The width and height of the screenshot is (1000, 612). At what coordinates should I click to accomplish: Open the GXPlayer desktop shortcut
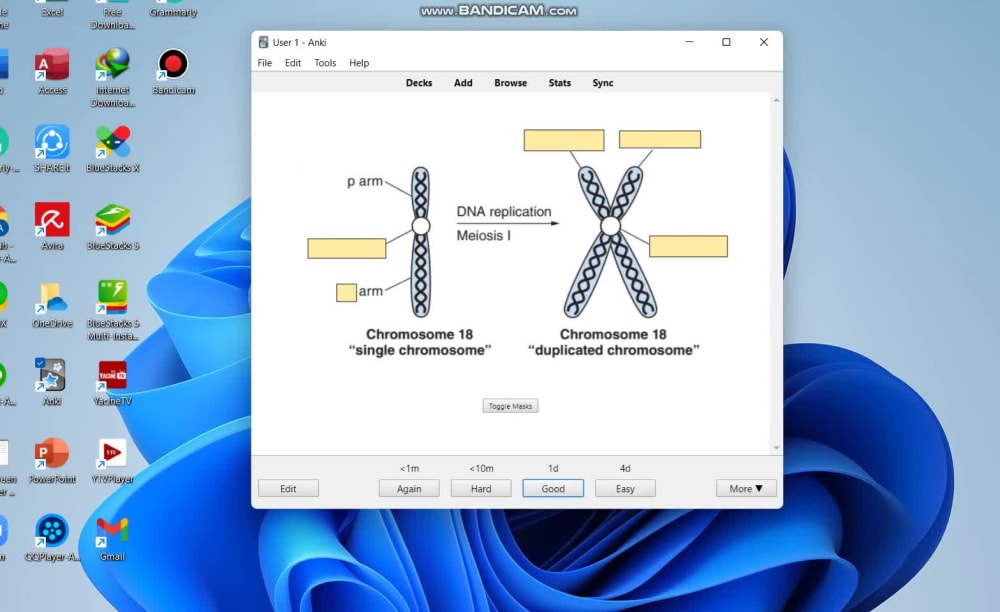click(x=52, y=537)
